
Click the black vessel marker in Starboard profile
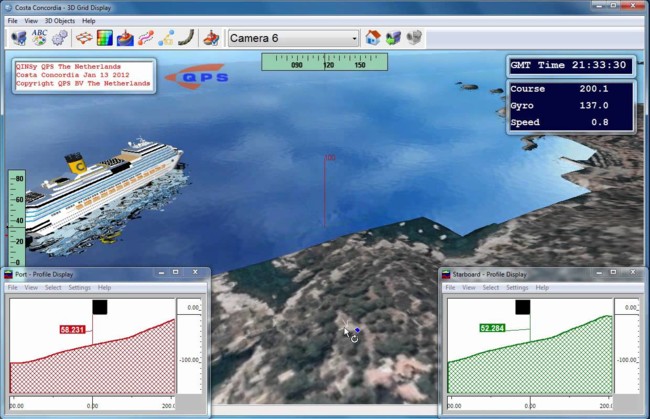tap(523, 308)
